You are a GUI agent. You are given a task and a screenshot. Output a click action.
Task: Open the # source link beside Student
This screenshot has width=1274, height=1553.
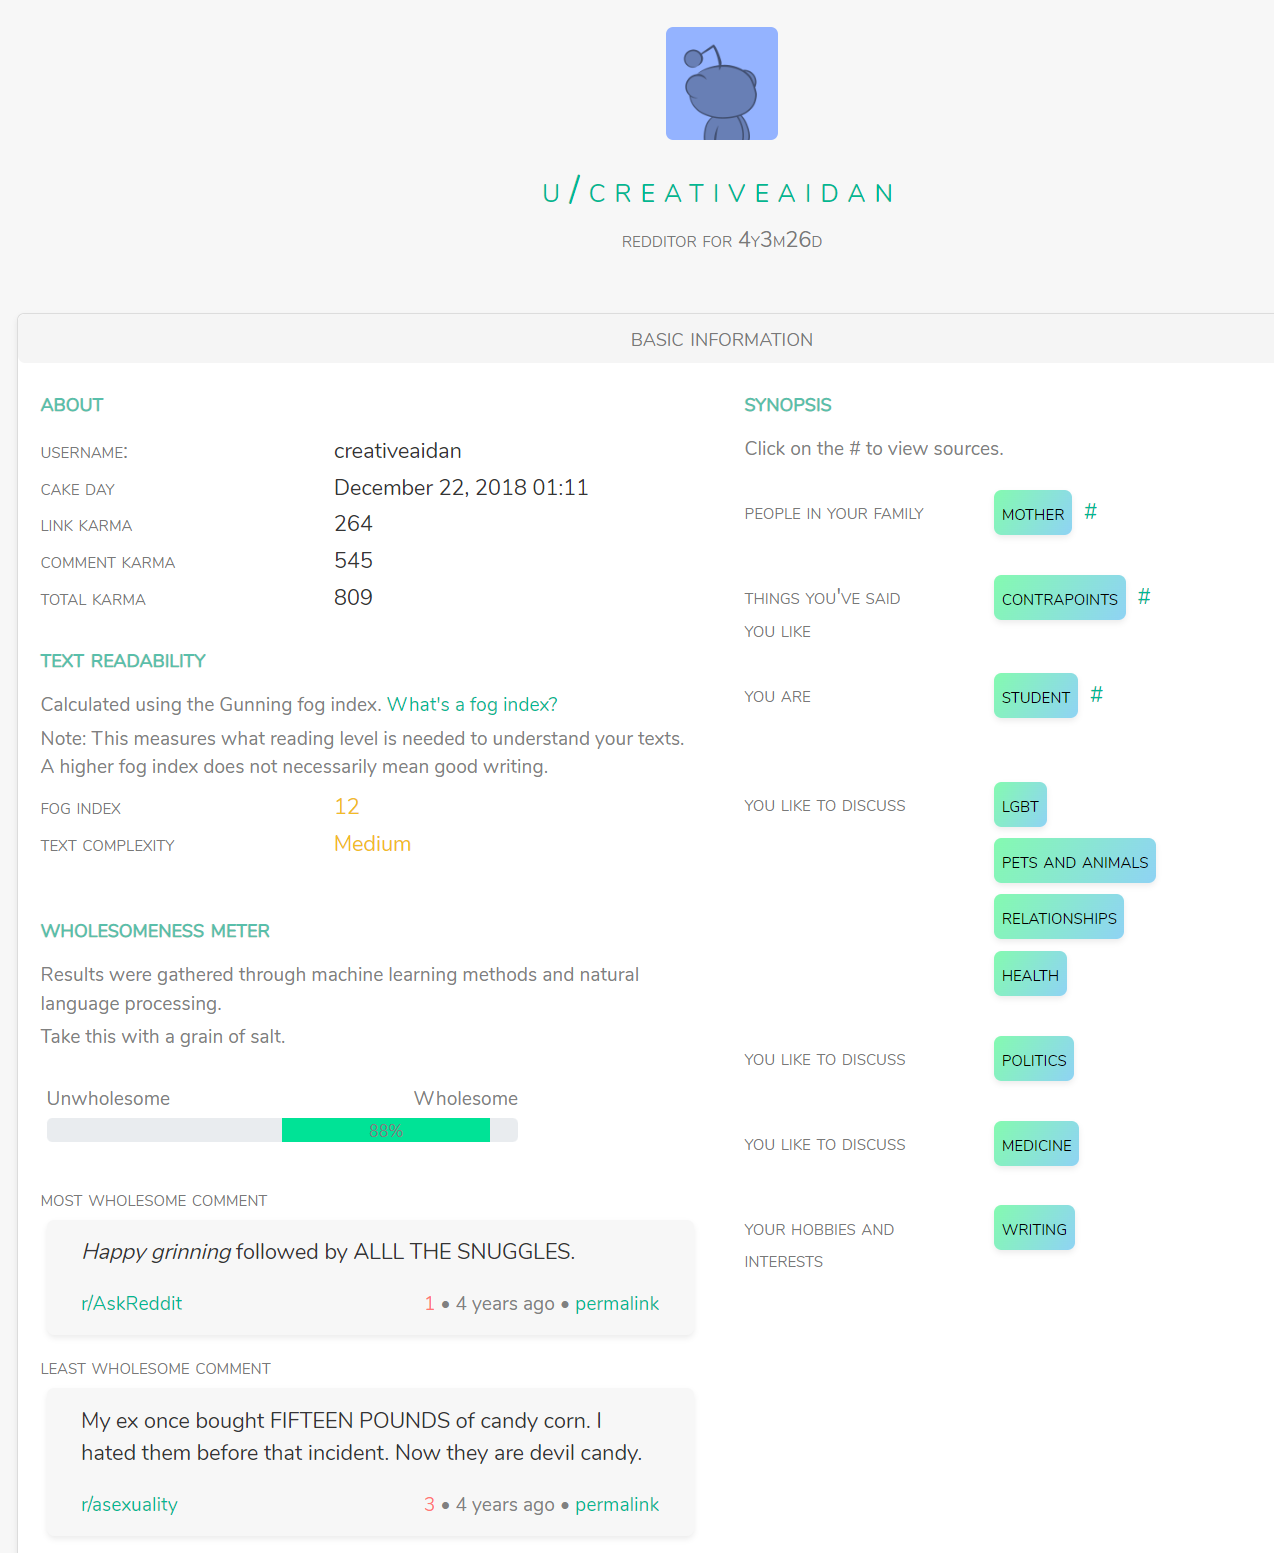pos(1097,695)
